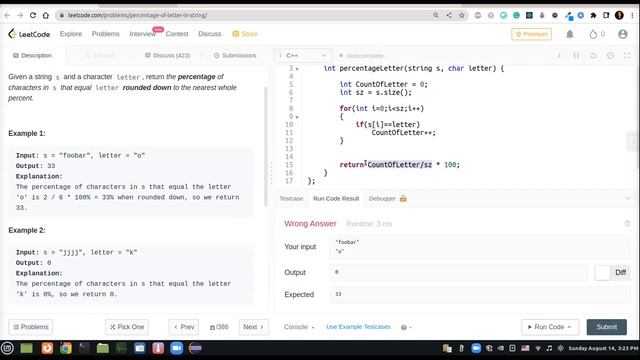Submit the solution

(x=607, y=327)
